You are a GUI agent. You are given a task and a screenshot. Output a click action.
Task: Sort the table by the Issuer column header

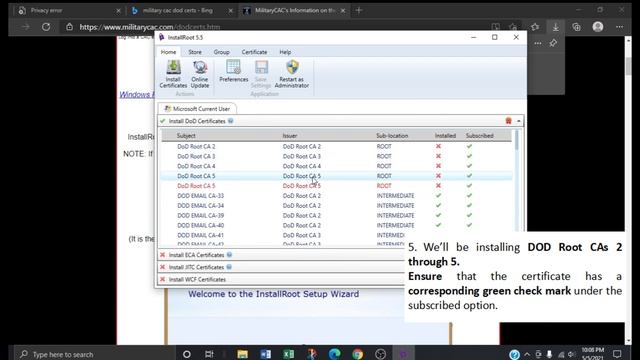(290, 136)
